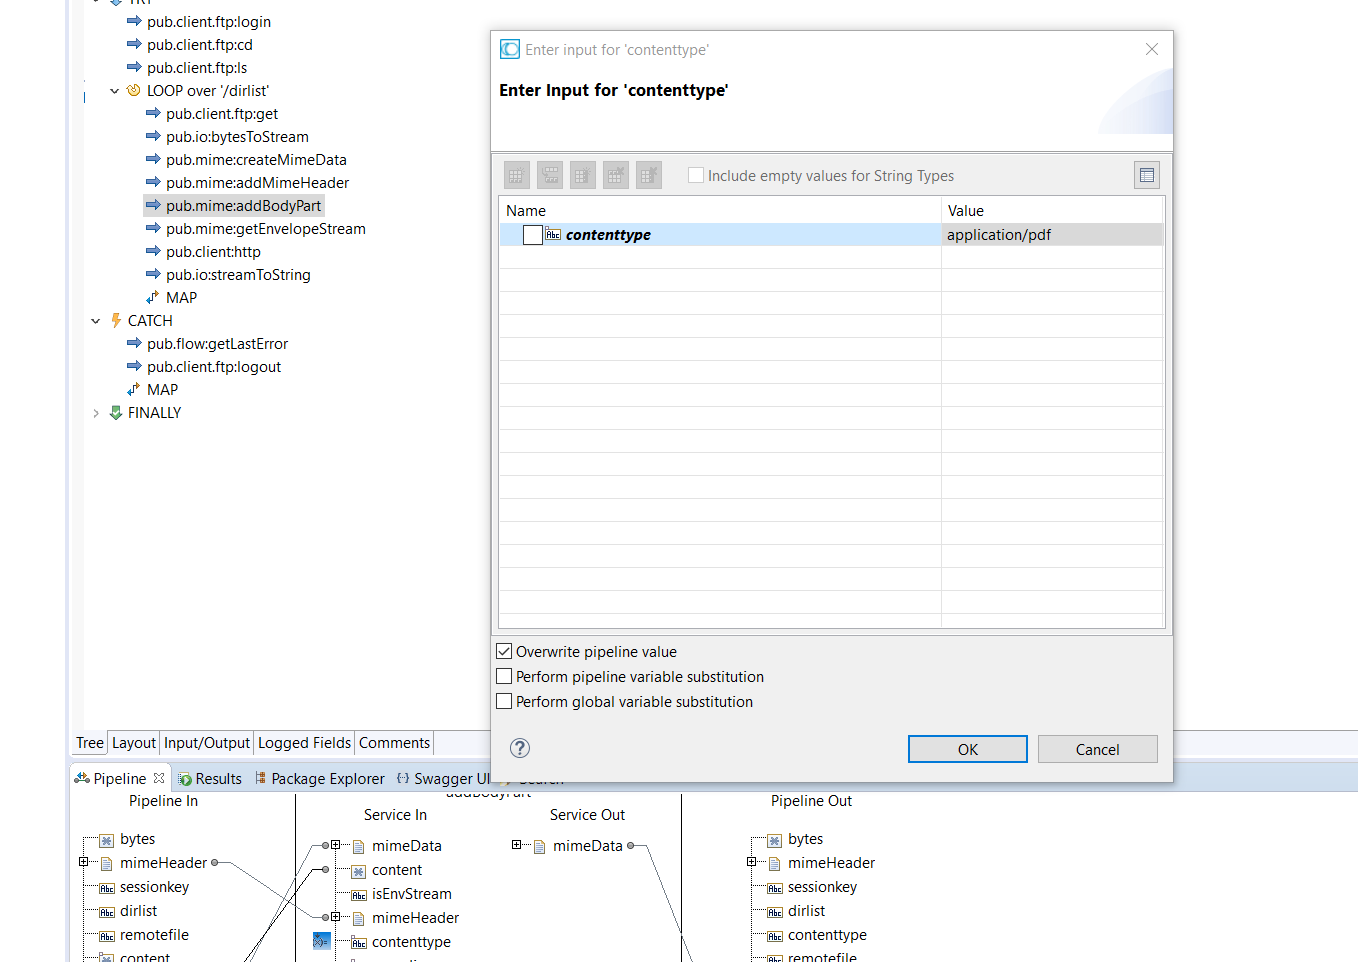The width and height of the screenshot is (1358, 962).
Task: Select the pub.flow:getLastError step
Action: pos(217,344)
